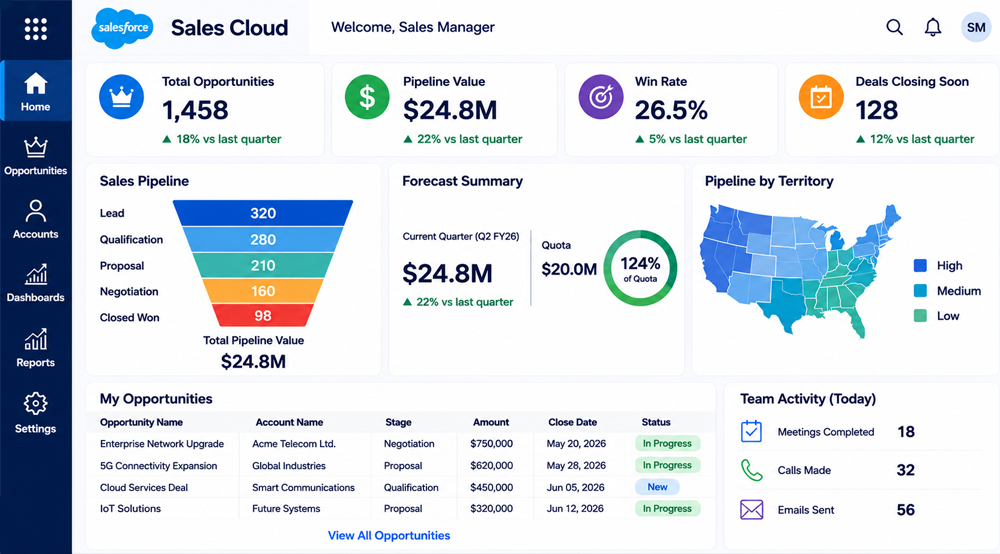Open notifications bell
The image size is (1000, 554).
pyautogui.click(x=933, y=27)
